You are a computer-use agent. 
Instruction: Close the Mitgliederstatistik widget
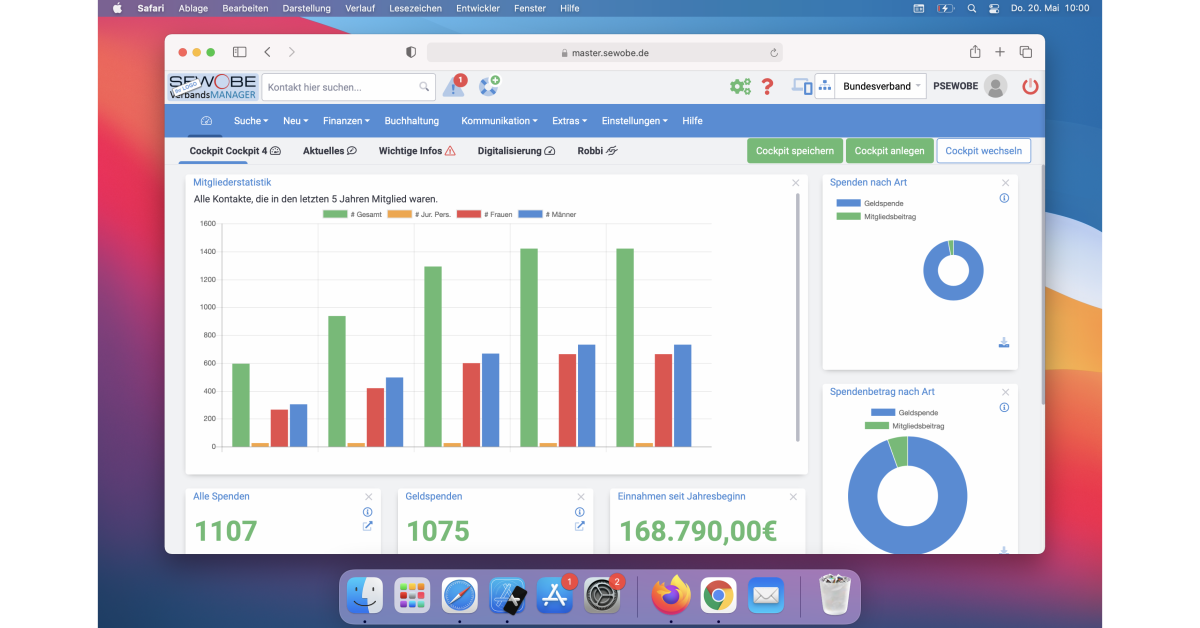pyautogui.click(x=796, y=183)
